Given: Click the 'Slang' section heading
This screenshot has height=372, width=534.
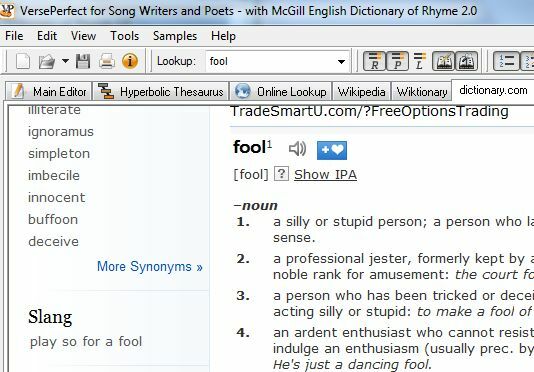Looking at the screenshot, I should point(50,317).
